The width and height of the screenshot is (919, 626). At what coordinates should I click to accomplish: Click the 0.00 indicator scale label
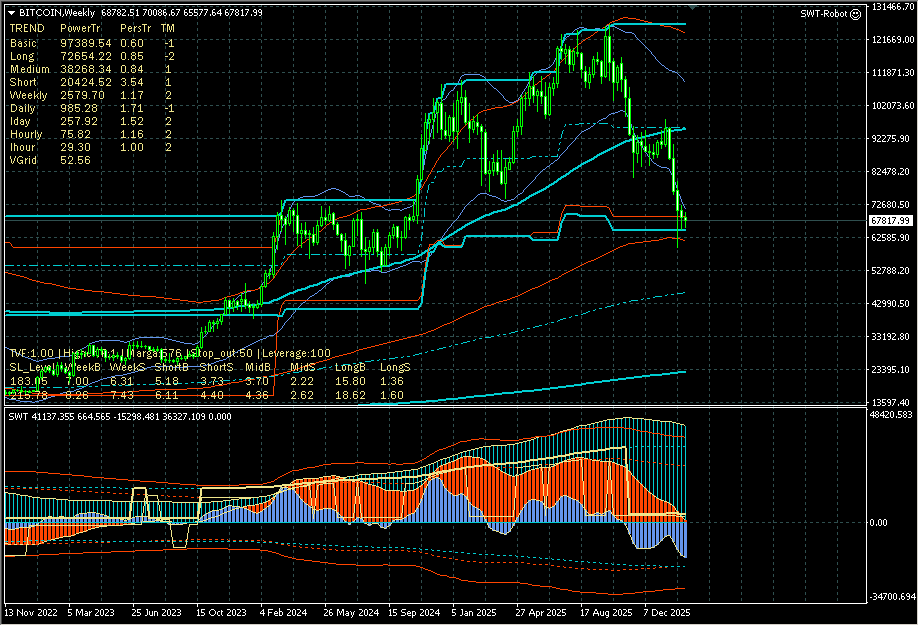(879, 523)
